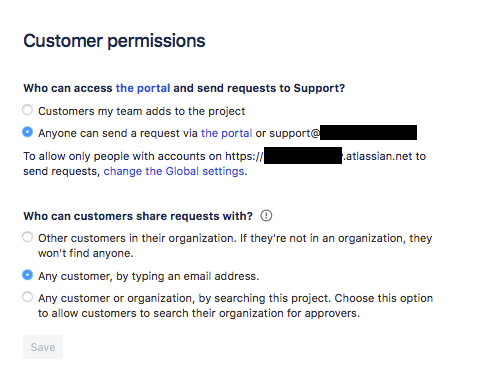The width and height of the screenshot is (488, 385).
Task: Click the 'Any customer, by typing an email address.' label text
Action: click(149, 276)
